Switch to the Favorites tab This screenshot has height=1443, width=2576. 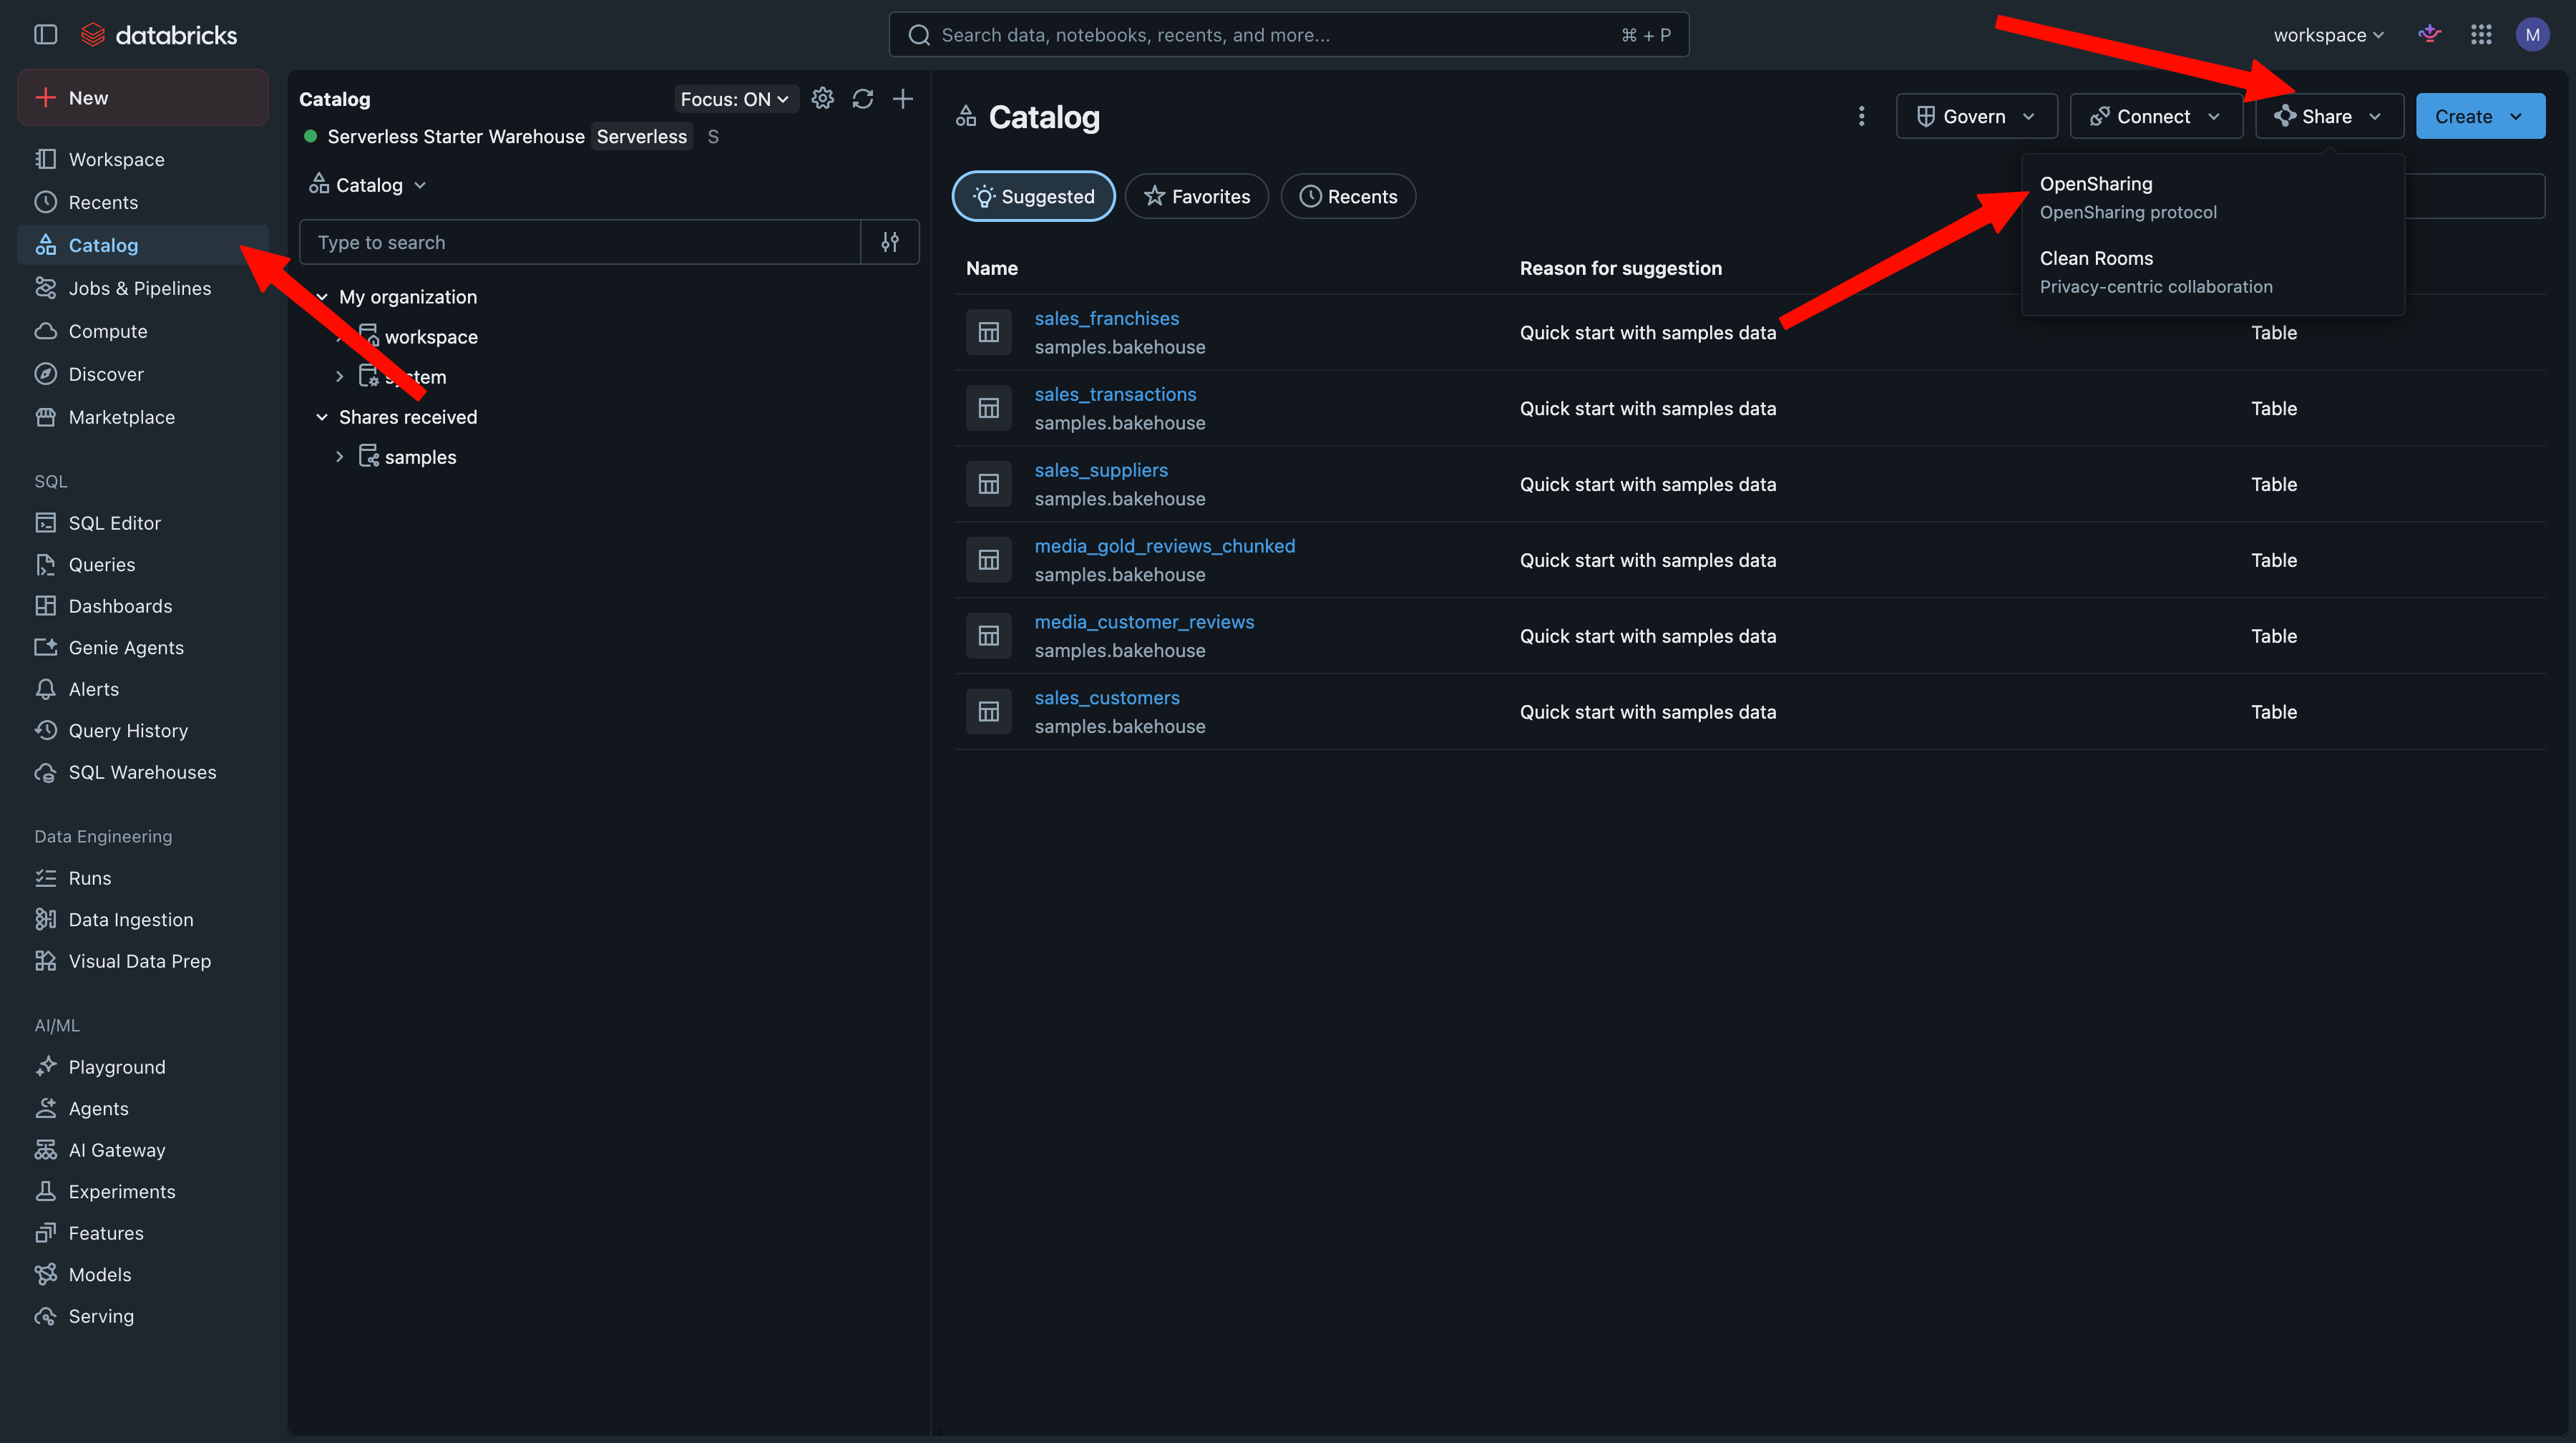tap(1197, 196)
